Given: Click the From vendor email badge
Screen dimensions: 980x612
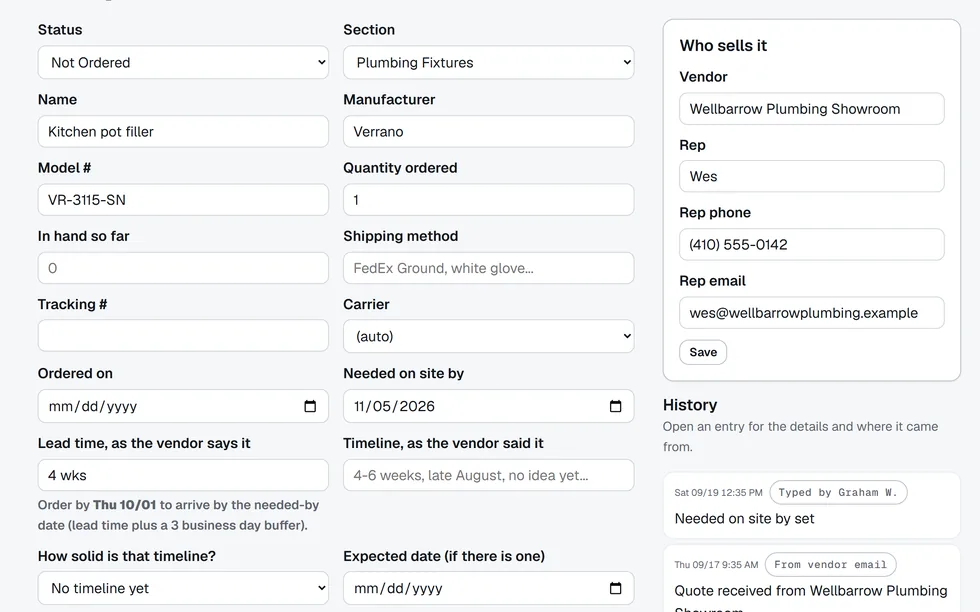Looking at the screenshot, I should pos(831,564).
